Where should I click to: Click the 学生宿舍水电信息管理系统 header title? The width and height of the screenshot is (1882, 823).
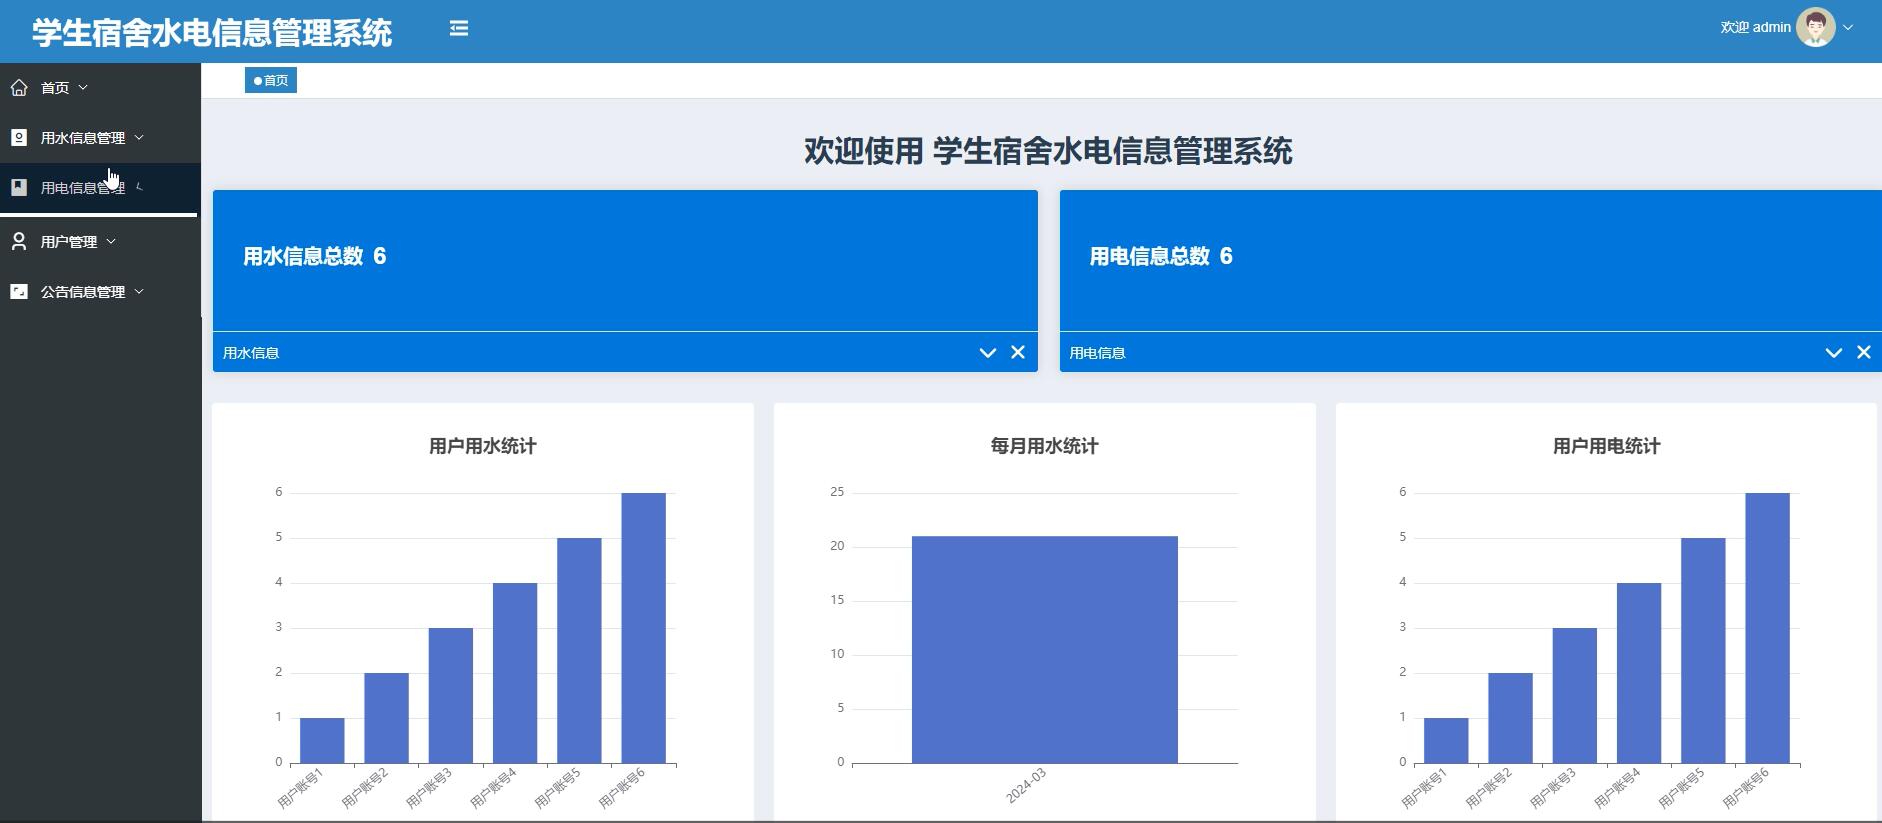click(x=212, y=33)
